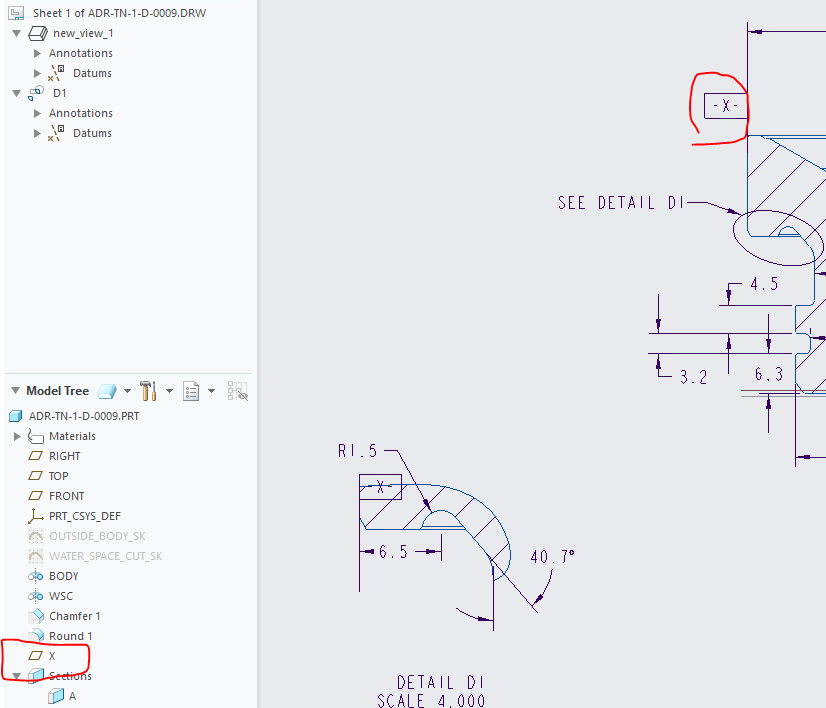826x708 pixels.
Task: Click the section A icon
Action: click(x=56, y=696)
